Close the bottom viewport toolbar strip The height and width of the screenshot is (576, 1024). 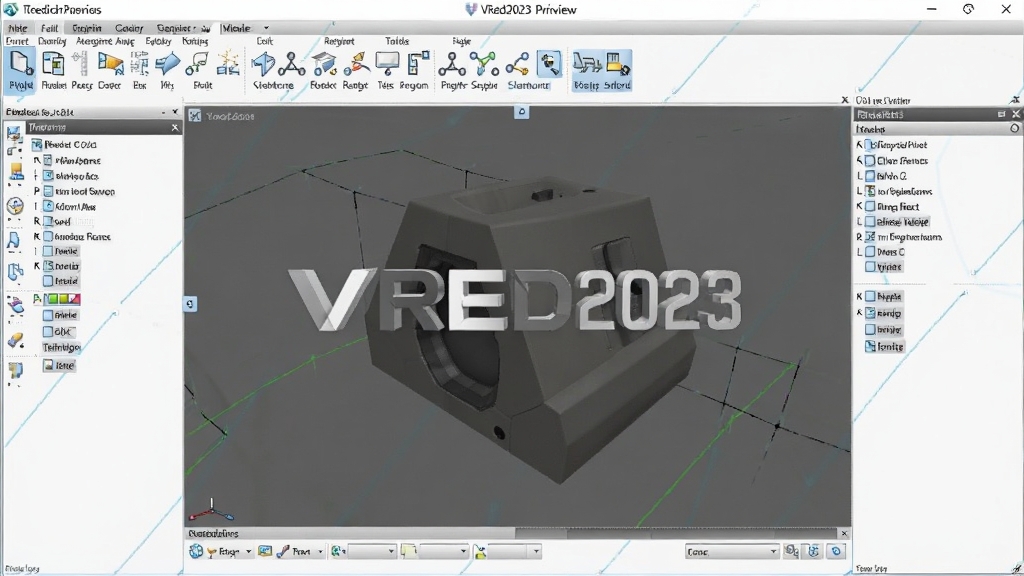pyautogui.click(x=844, y=534)
